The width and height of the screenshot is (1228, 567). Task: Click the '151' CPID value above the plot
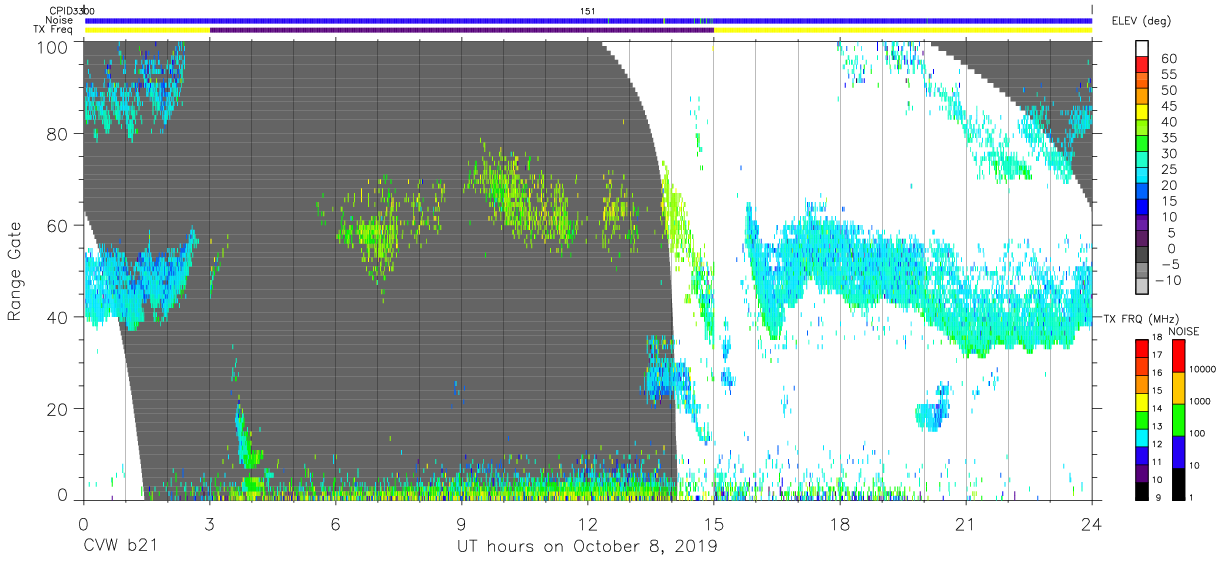click(x=588, y=10)
